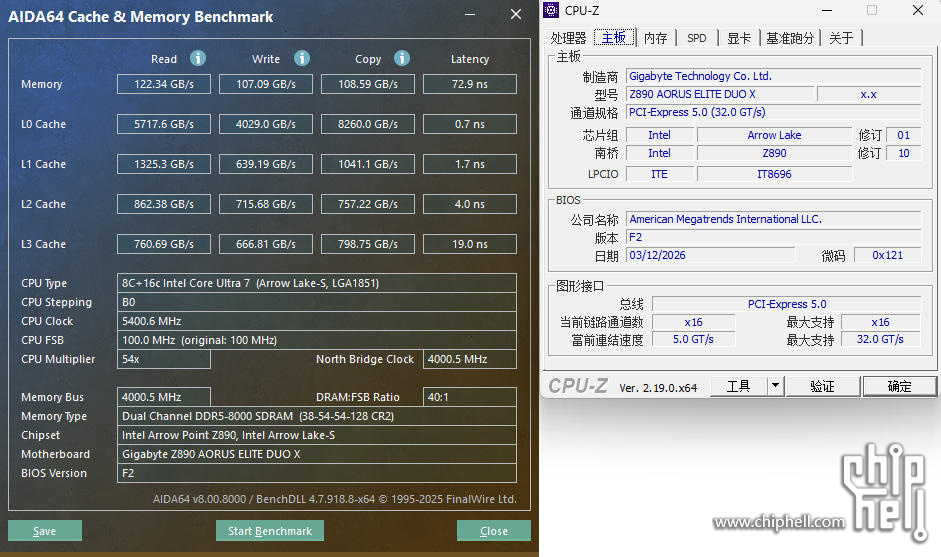The height and width of the screenshot is (557, 941).
Task: Open the SPD tab in CPU-Z
Action: pos(697,38)
